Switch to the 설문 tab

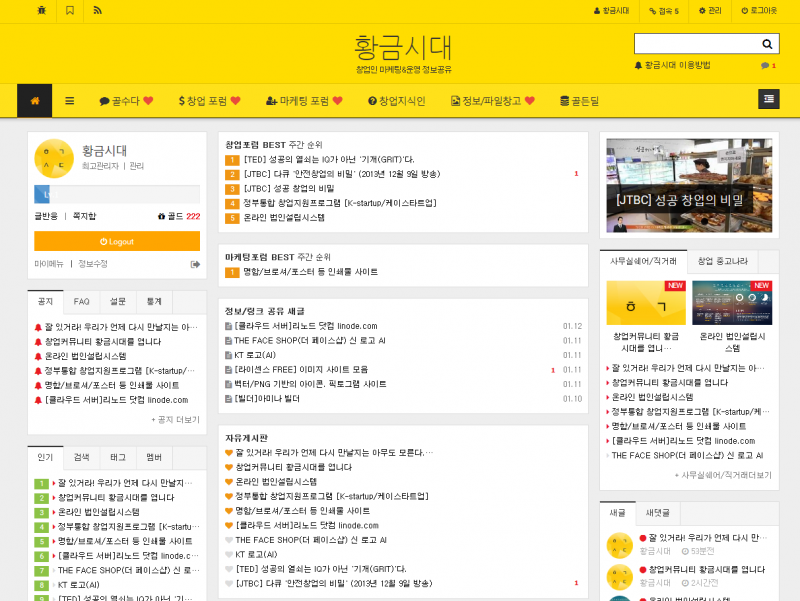[x=118, y=302]
